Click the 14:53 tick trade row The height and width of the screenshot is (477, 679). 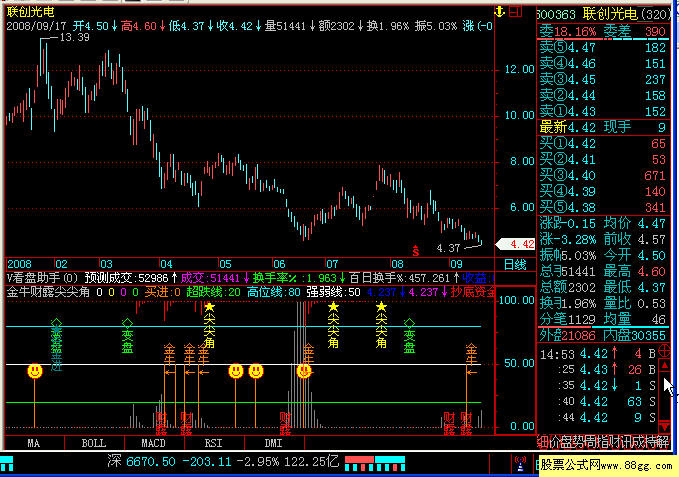(598, 354)
